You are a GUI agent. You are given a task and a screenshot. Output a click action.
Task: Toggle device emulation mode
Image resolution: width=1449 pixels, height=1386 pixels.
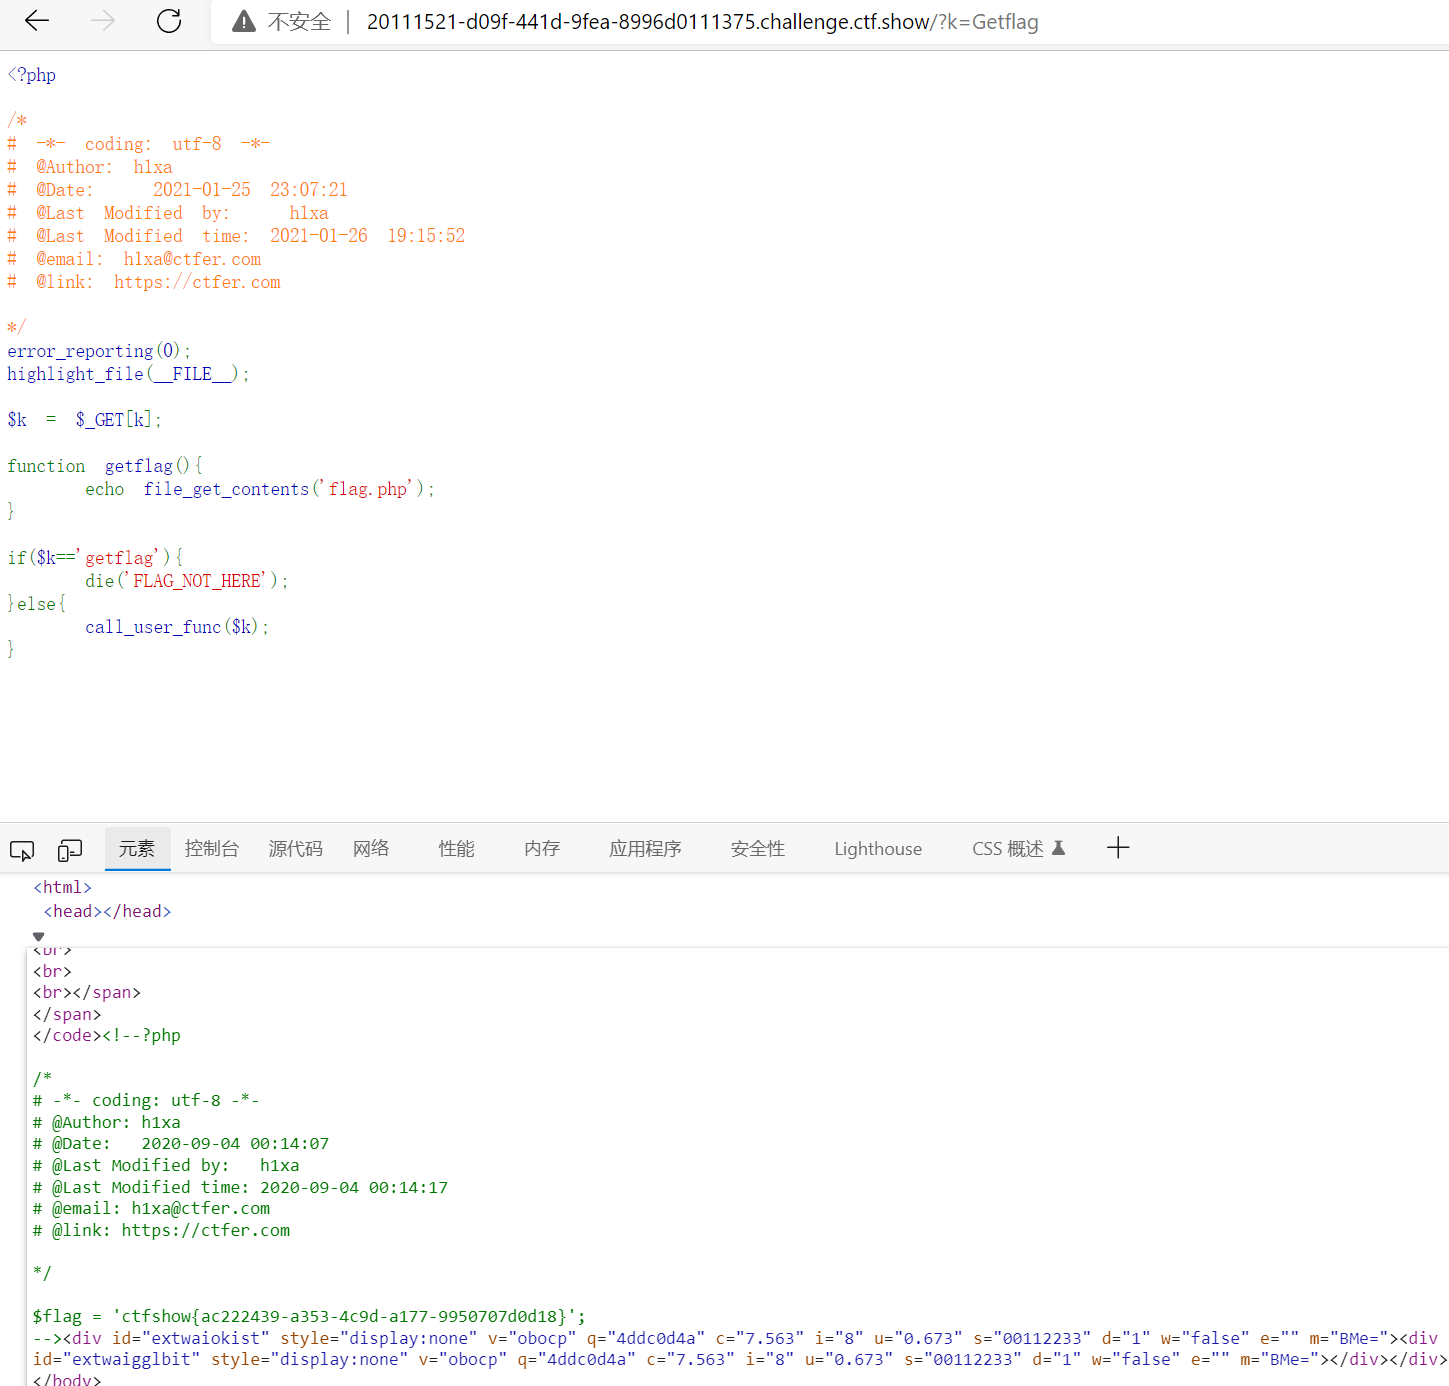[70, 850]
